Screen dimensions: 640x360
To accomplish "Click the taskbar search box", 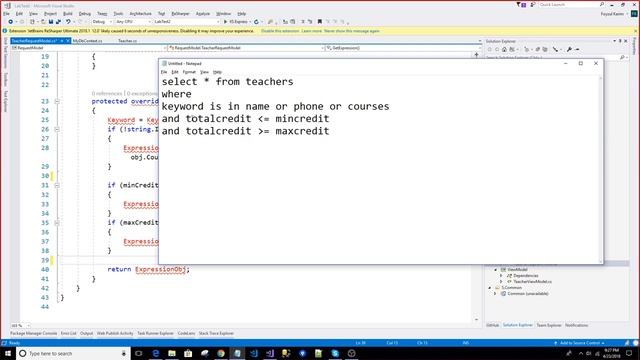I will point(73,353).
